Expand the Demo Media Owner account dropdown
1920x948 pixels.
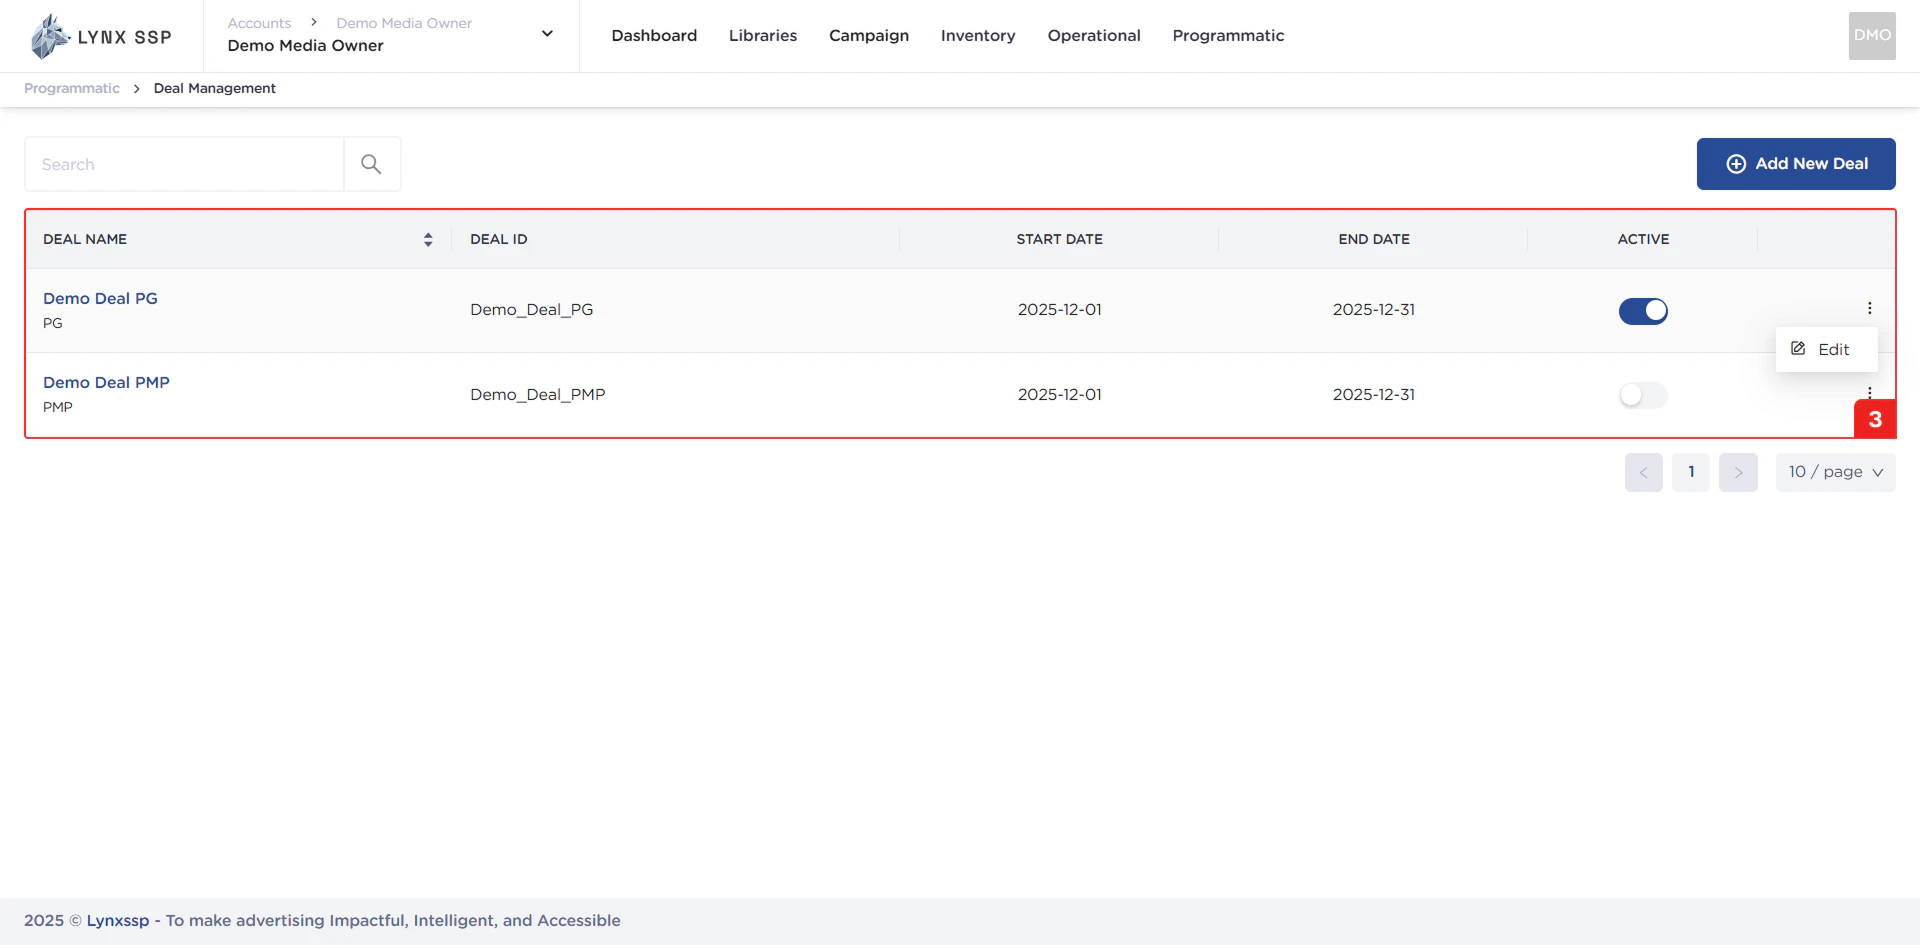coord(547,34)
